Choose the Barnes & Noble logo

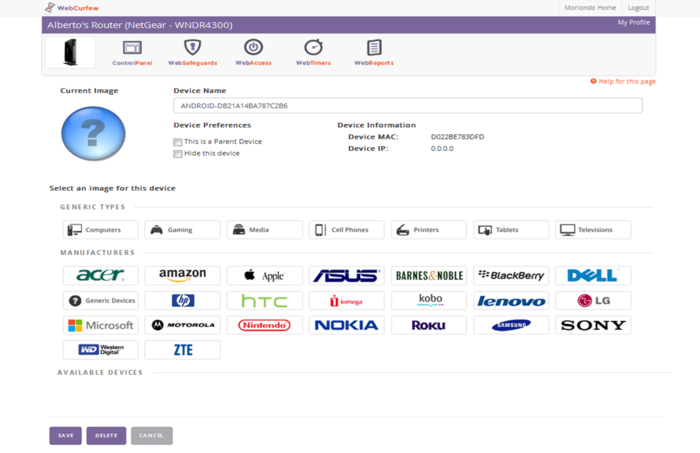[x=429, y=275]
